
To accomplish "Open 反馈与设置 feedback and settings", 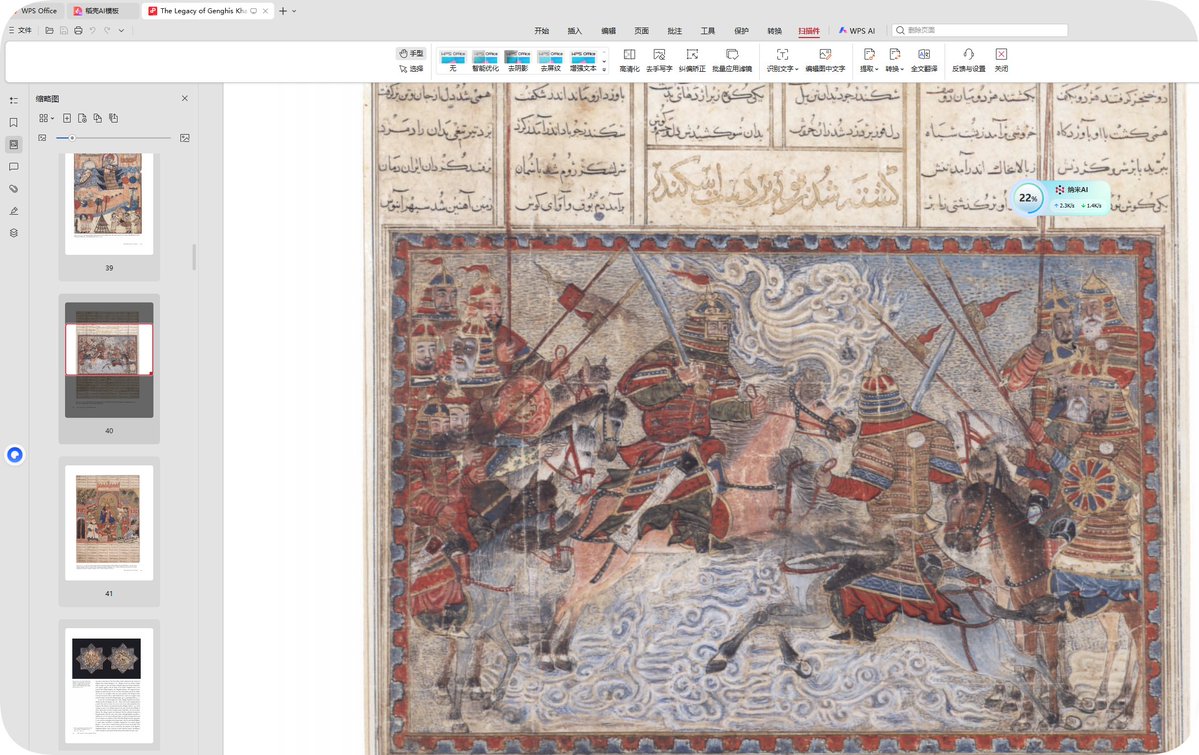I will click(x=968, y=60).
